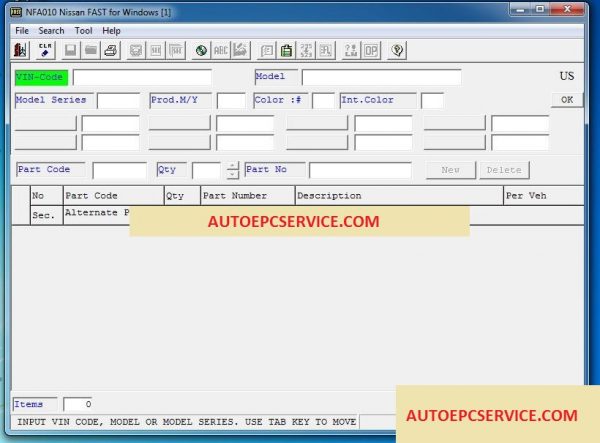Click the Qty input field
Image resolution: width=600 pixels, height=443 pixels.
[x=206, y=171]
